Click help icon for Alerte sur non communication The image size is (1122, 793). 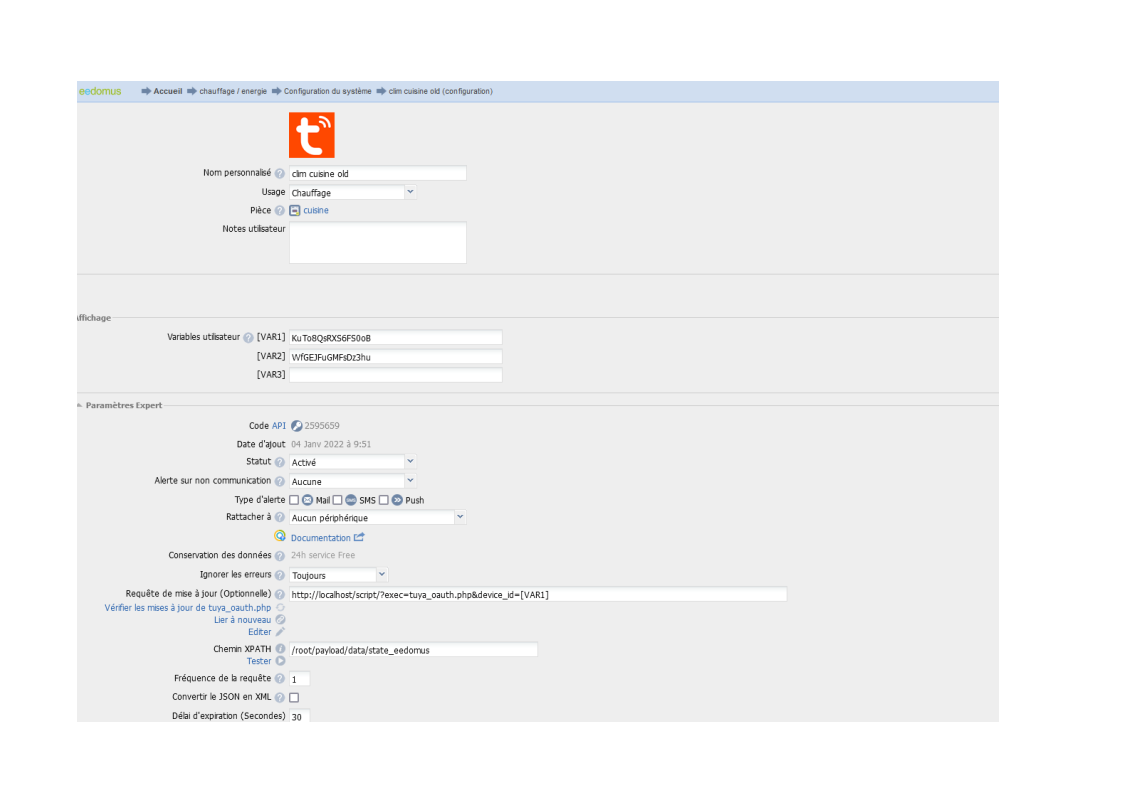(x=280, y=481)
